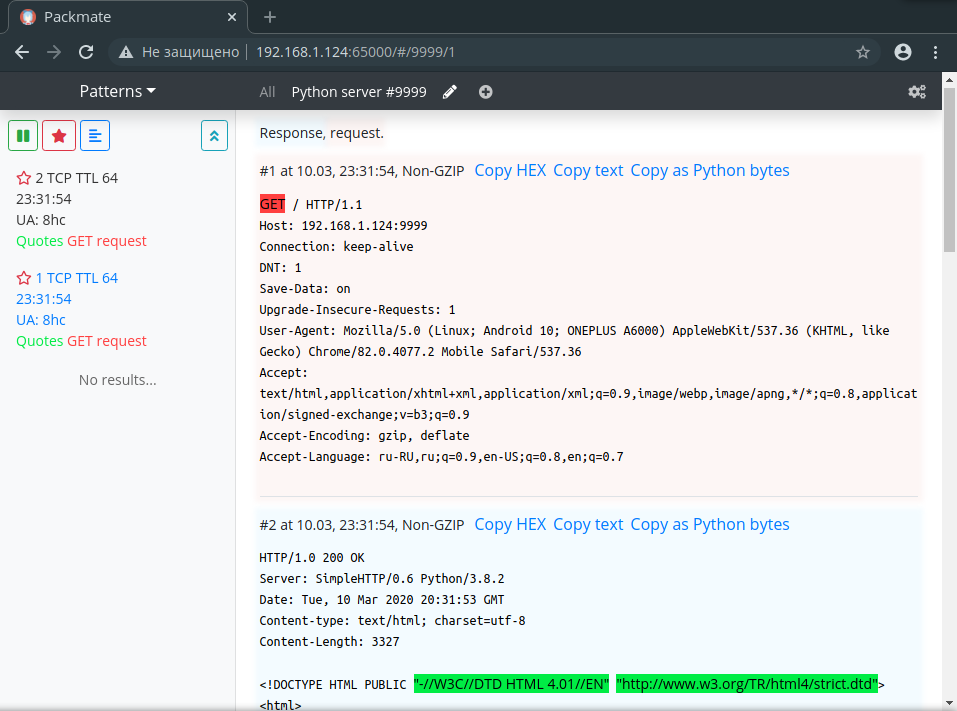Select Python server #9999 service tab
The image size is (957, 711).
coord(358,92)
